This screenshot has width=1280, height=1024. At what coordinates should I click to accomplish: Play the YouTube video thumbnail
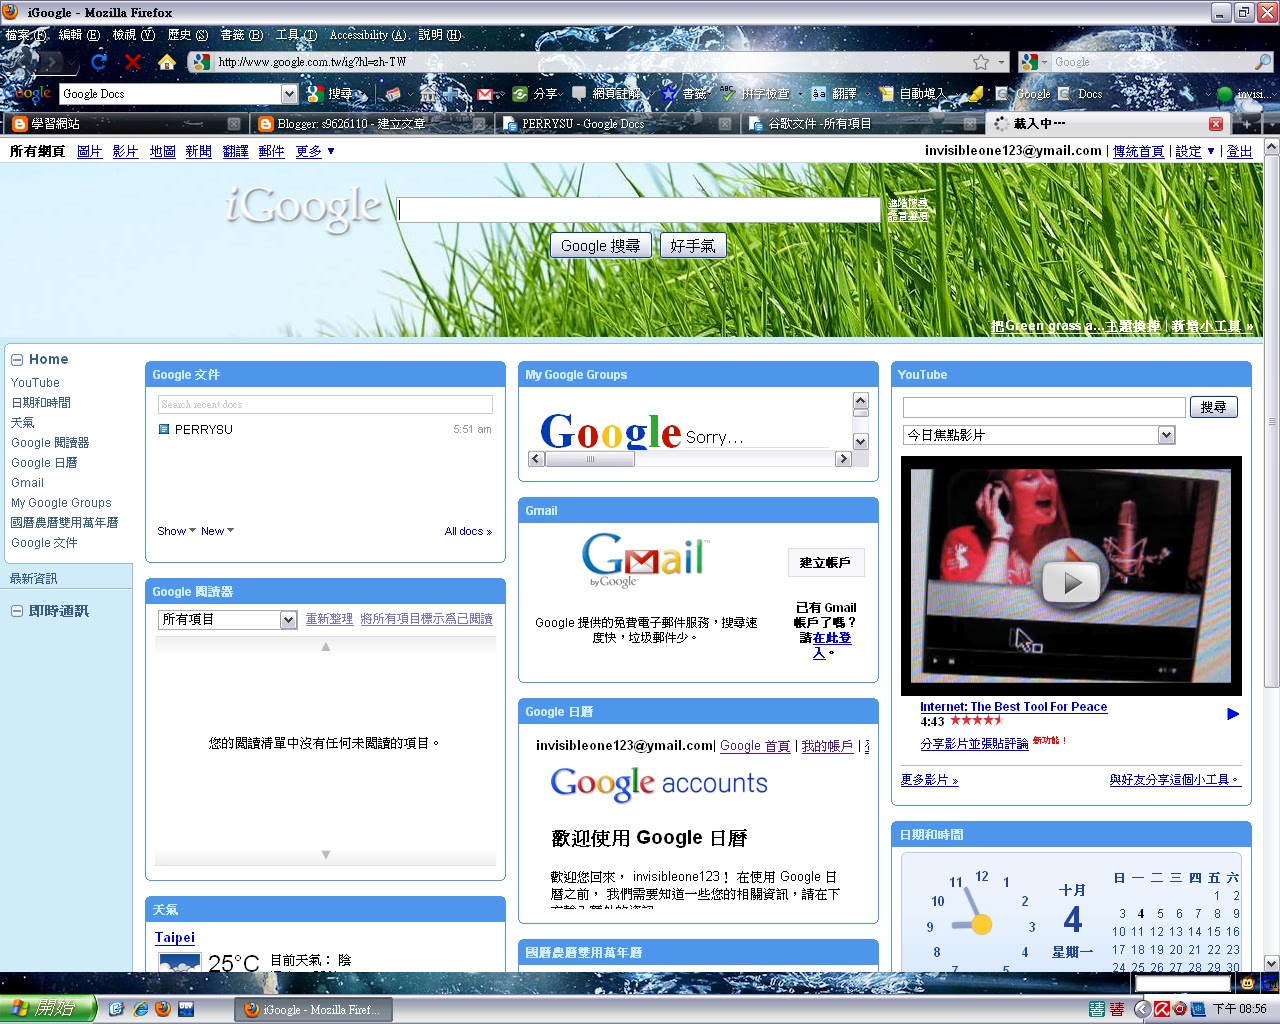pyautogui.click(x=1071, y=582)
